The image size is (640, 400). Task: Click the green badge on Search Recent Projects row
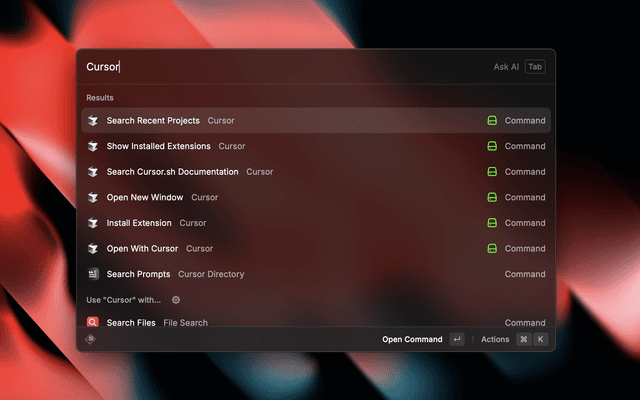coord(491,121)
